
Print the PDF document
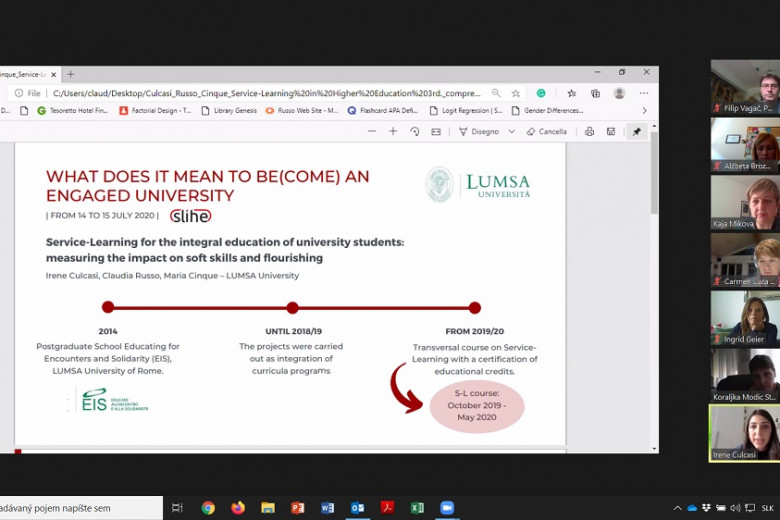(589, 131)
